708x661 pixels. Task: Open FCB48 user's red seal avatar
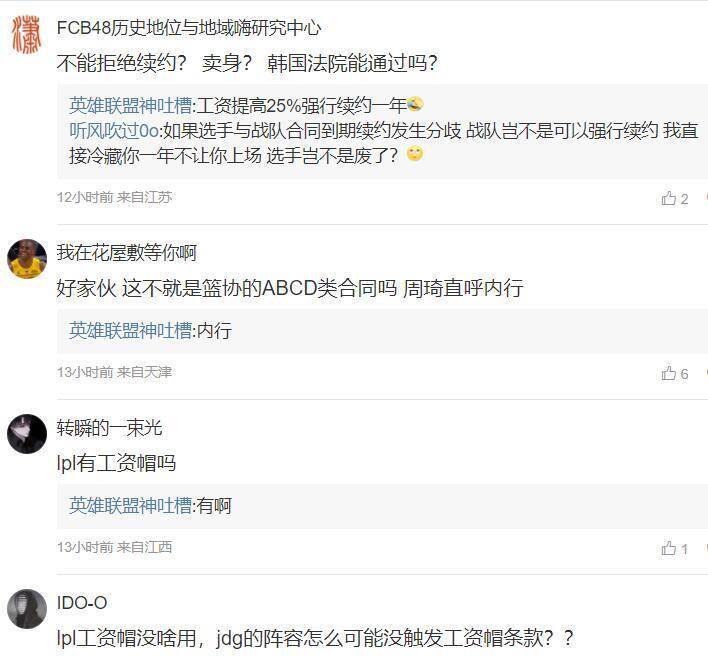click(27, 35)
